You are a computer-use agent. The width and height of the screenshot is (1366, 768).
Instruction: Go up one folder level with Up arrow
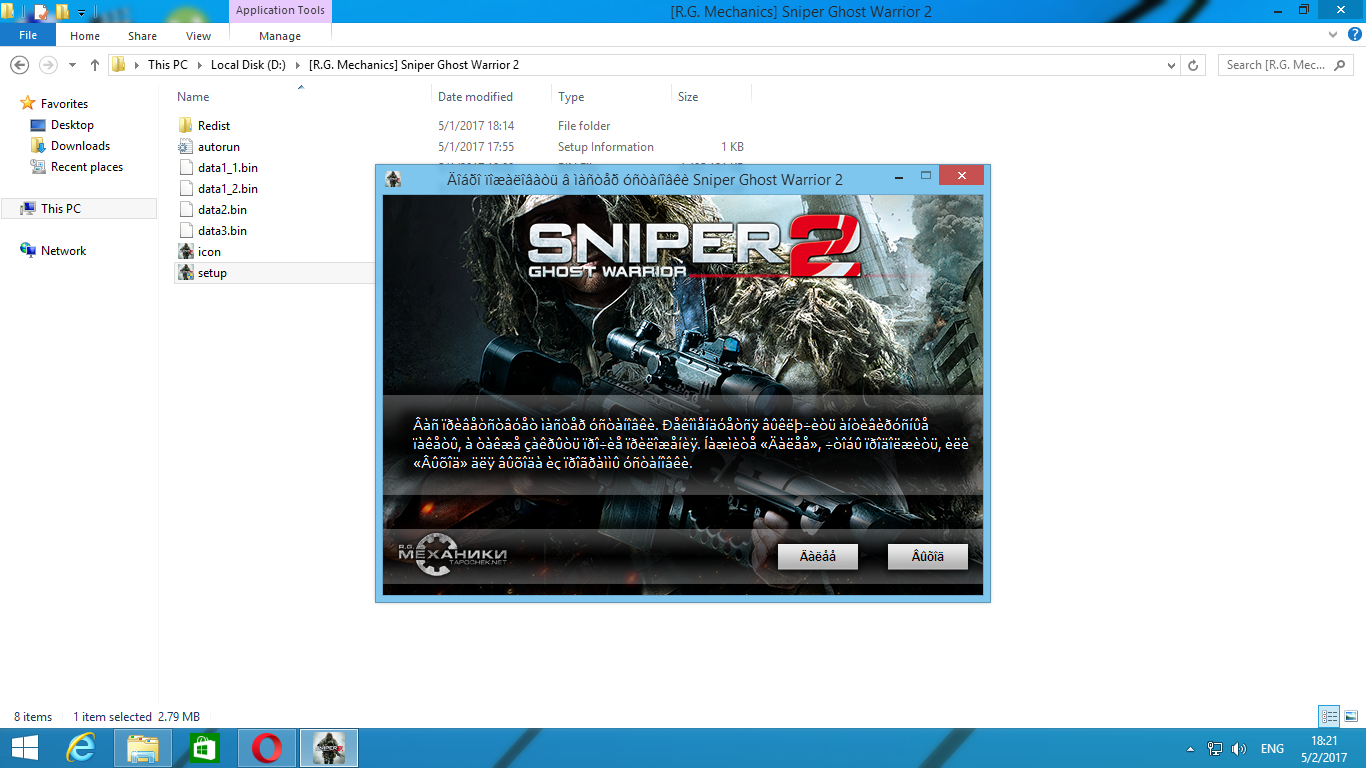(95, 65)
